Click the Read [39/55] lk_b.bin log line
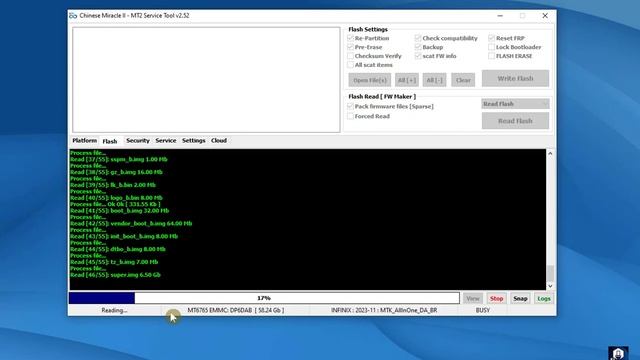This screenshot has height=360, width=640. coord(113,185)
